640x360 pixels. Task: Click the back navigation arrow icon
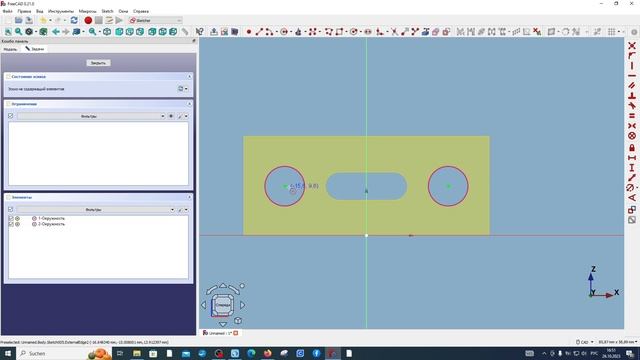(x=56, y=31)
